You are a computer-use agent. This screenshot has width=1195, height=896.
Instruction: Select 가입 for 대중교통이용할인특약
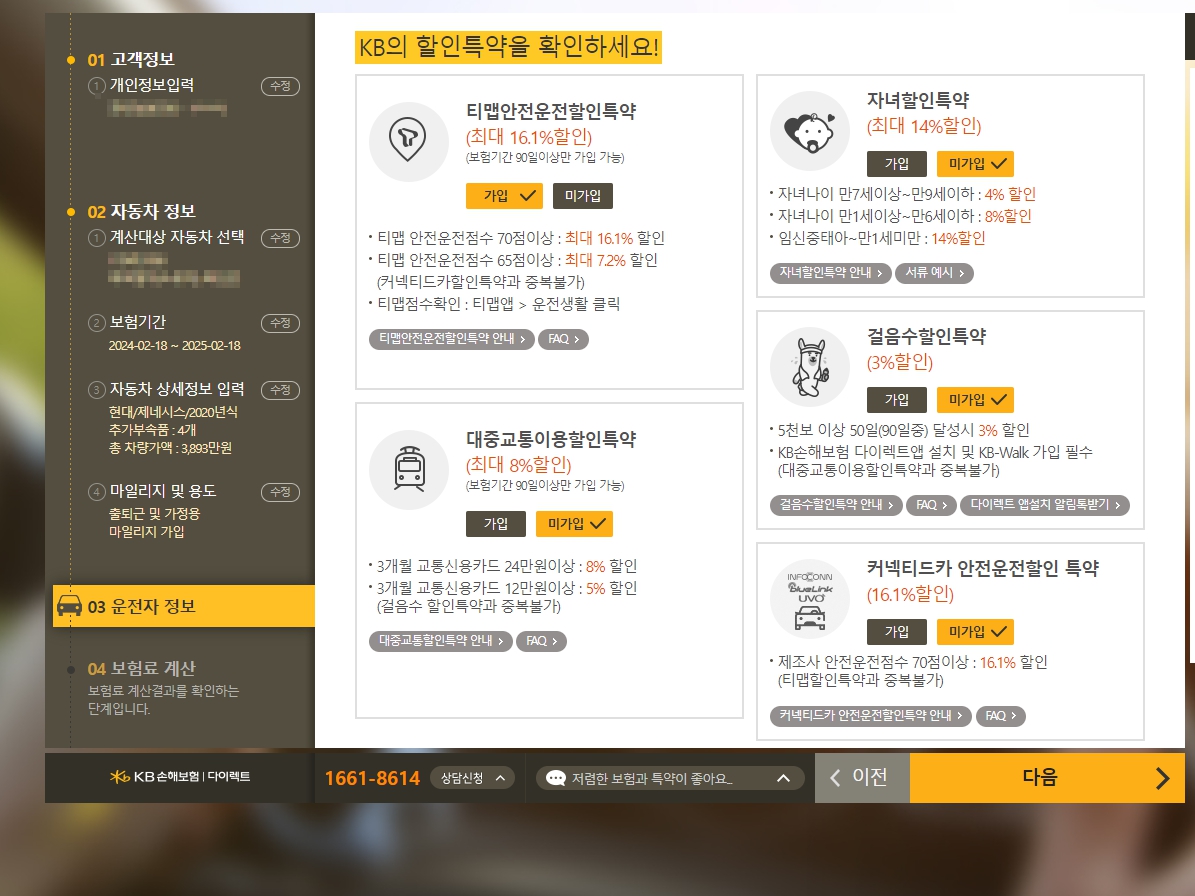tap(496, 523)
